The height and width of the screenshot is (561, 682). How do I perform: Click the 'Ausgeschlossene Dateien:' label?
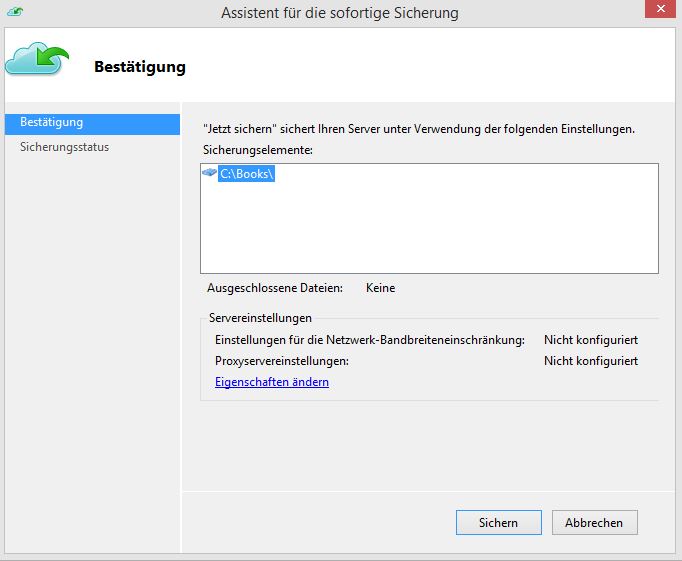point(275,288)
